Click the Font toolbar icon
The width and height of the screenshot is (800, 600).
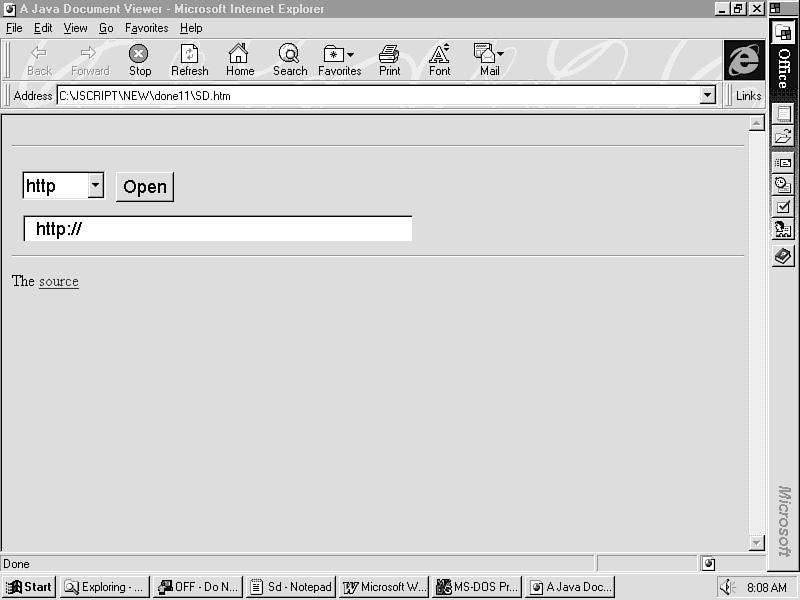tap(439, 60)
